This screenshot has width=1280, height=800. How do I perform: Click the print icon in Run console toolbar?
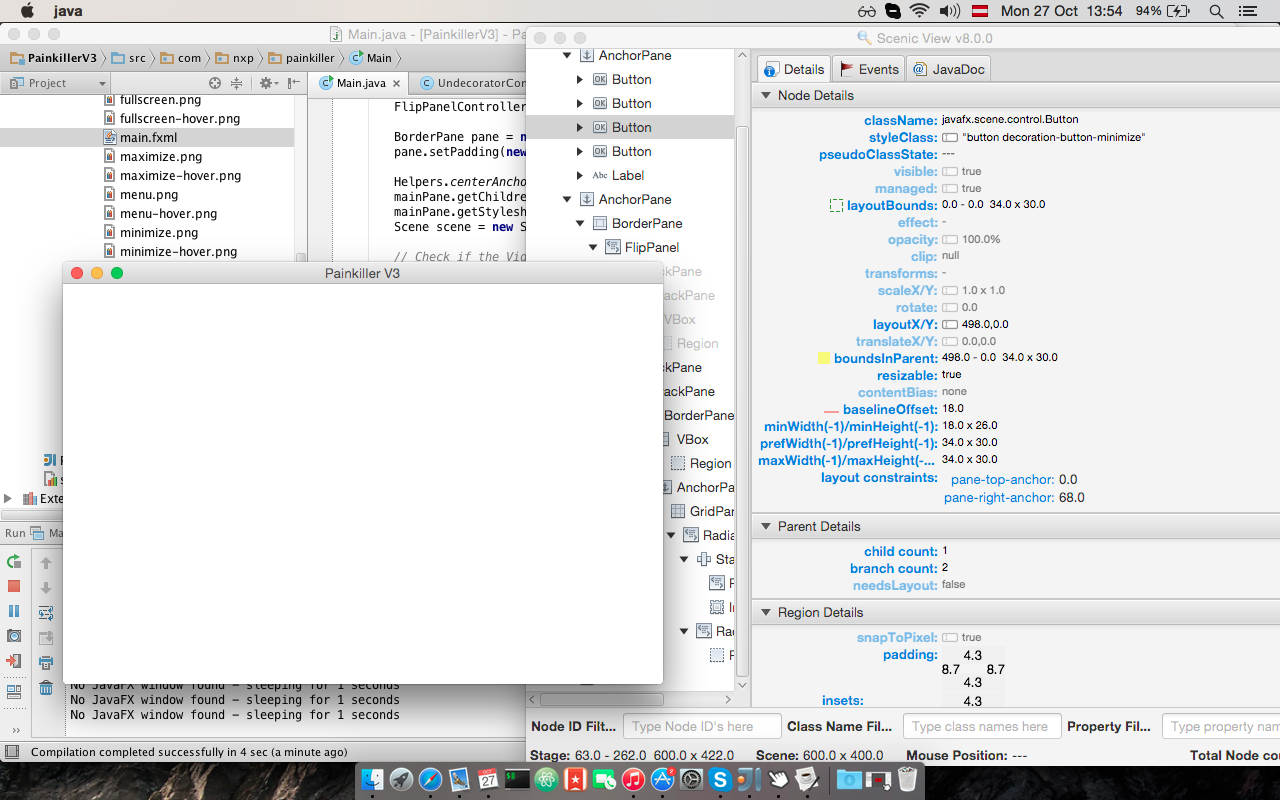[x=46, y=662]
